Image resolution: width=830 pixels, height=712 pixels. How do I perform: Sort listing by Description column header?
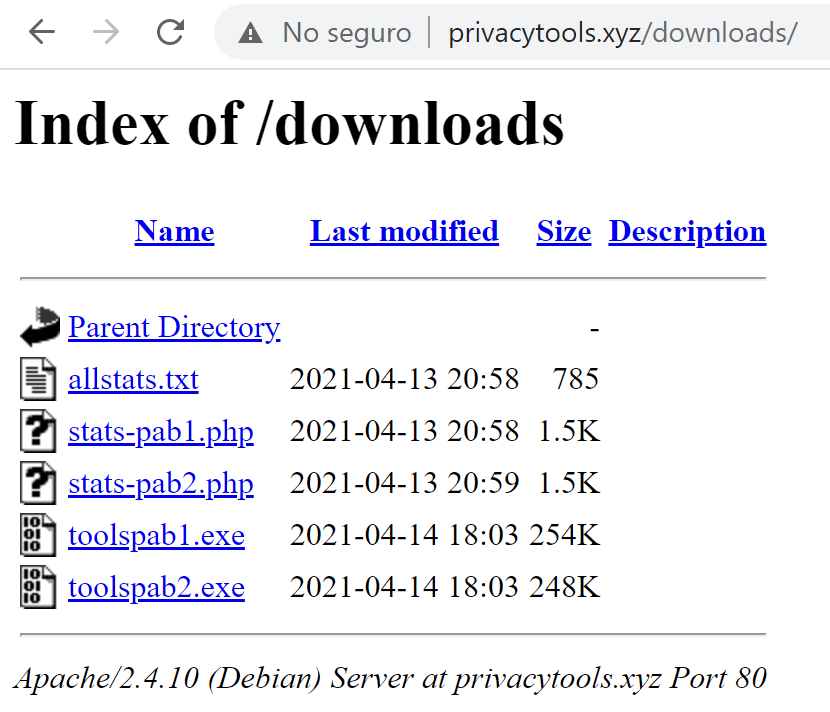687,231
